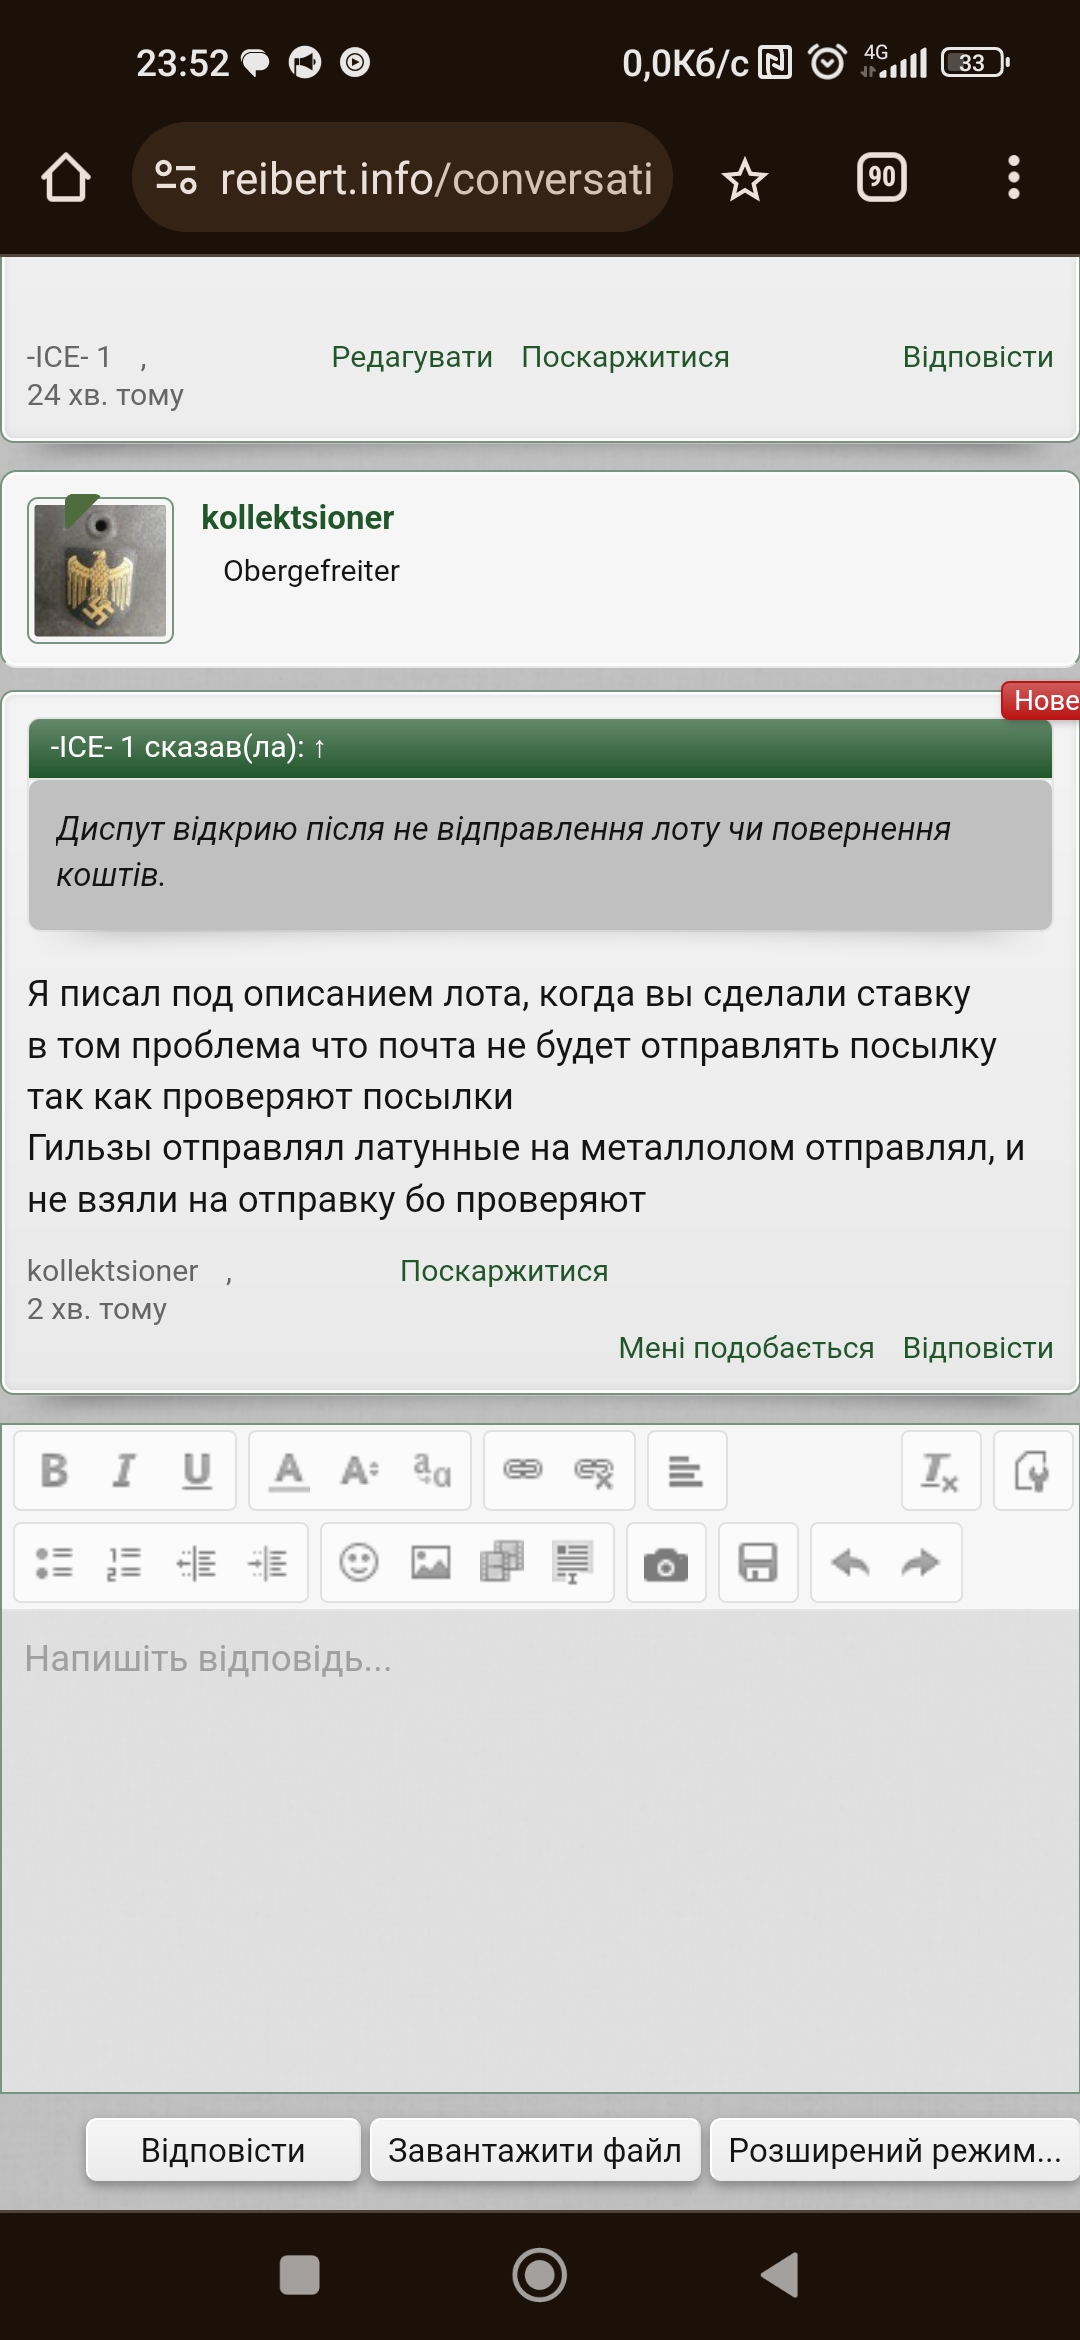Click the red Нове new-message badge
This screenshot has width=1080, height=2340.
click(1041, 700)
